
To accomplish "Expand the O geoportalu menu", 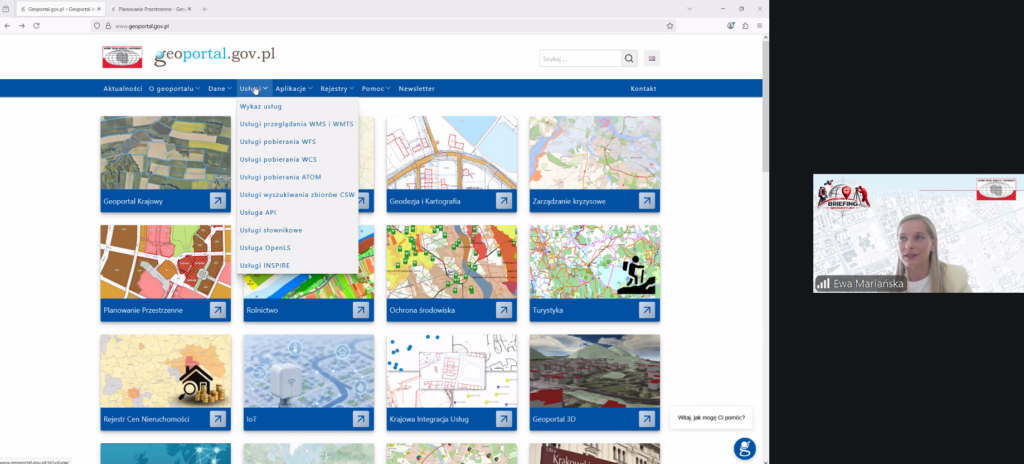I will tap(174, 88).
